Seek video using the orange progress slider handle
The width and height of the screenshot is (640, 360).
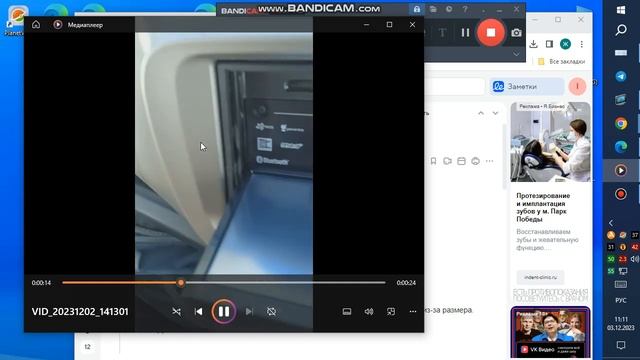[181, 282]
